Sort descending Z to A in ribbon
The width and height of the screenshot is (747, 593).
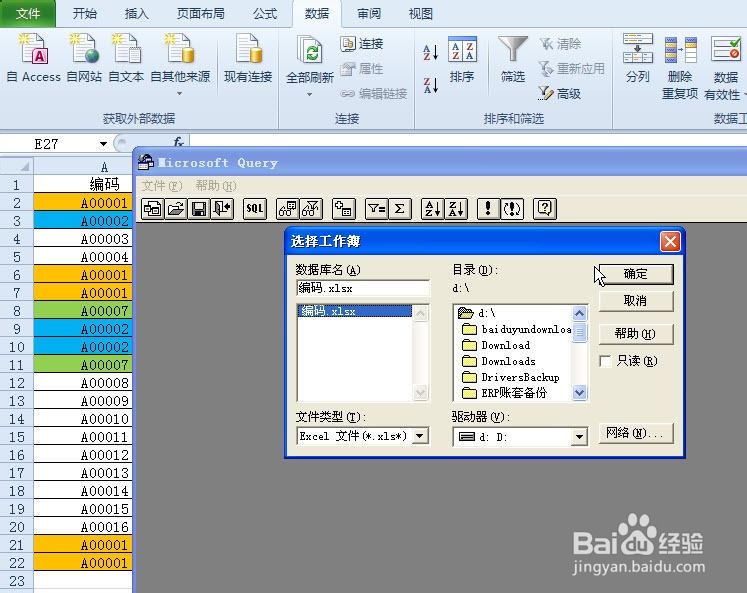tap(431, 85)
